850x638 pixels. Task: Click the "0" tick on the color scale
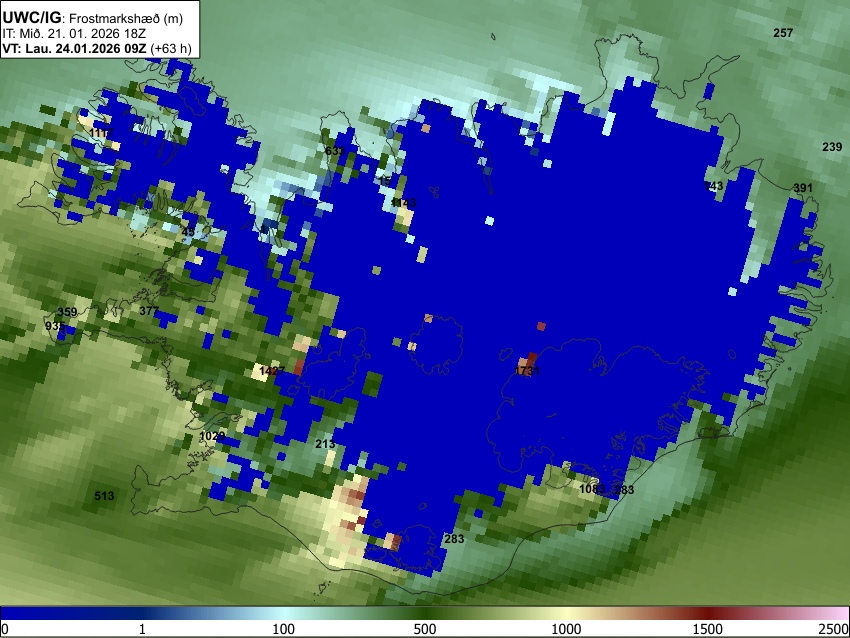tap(5, 629)
